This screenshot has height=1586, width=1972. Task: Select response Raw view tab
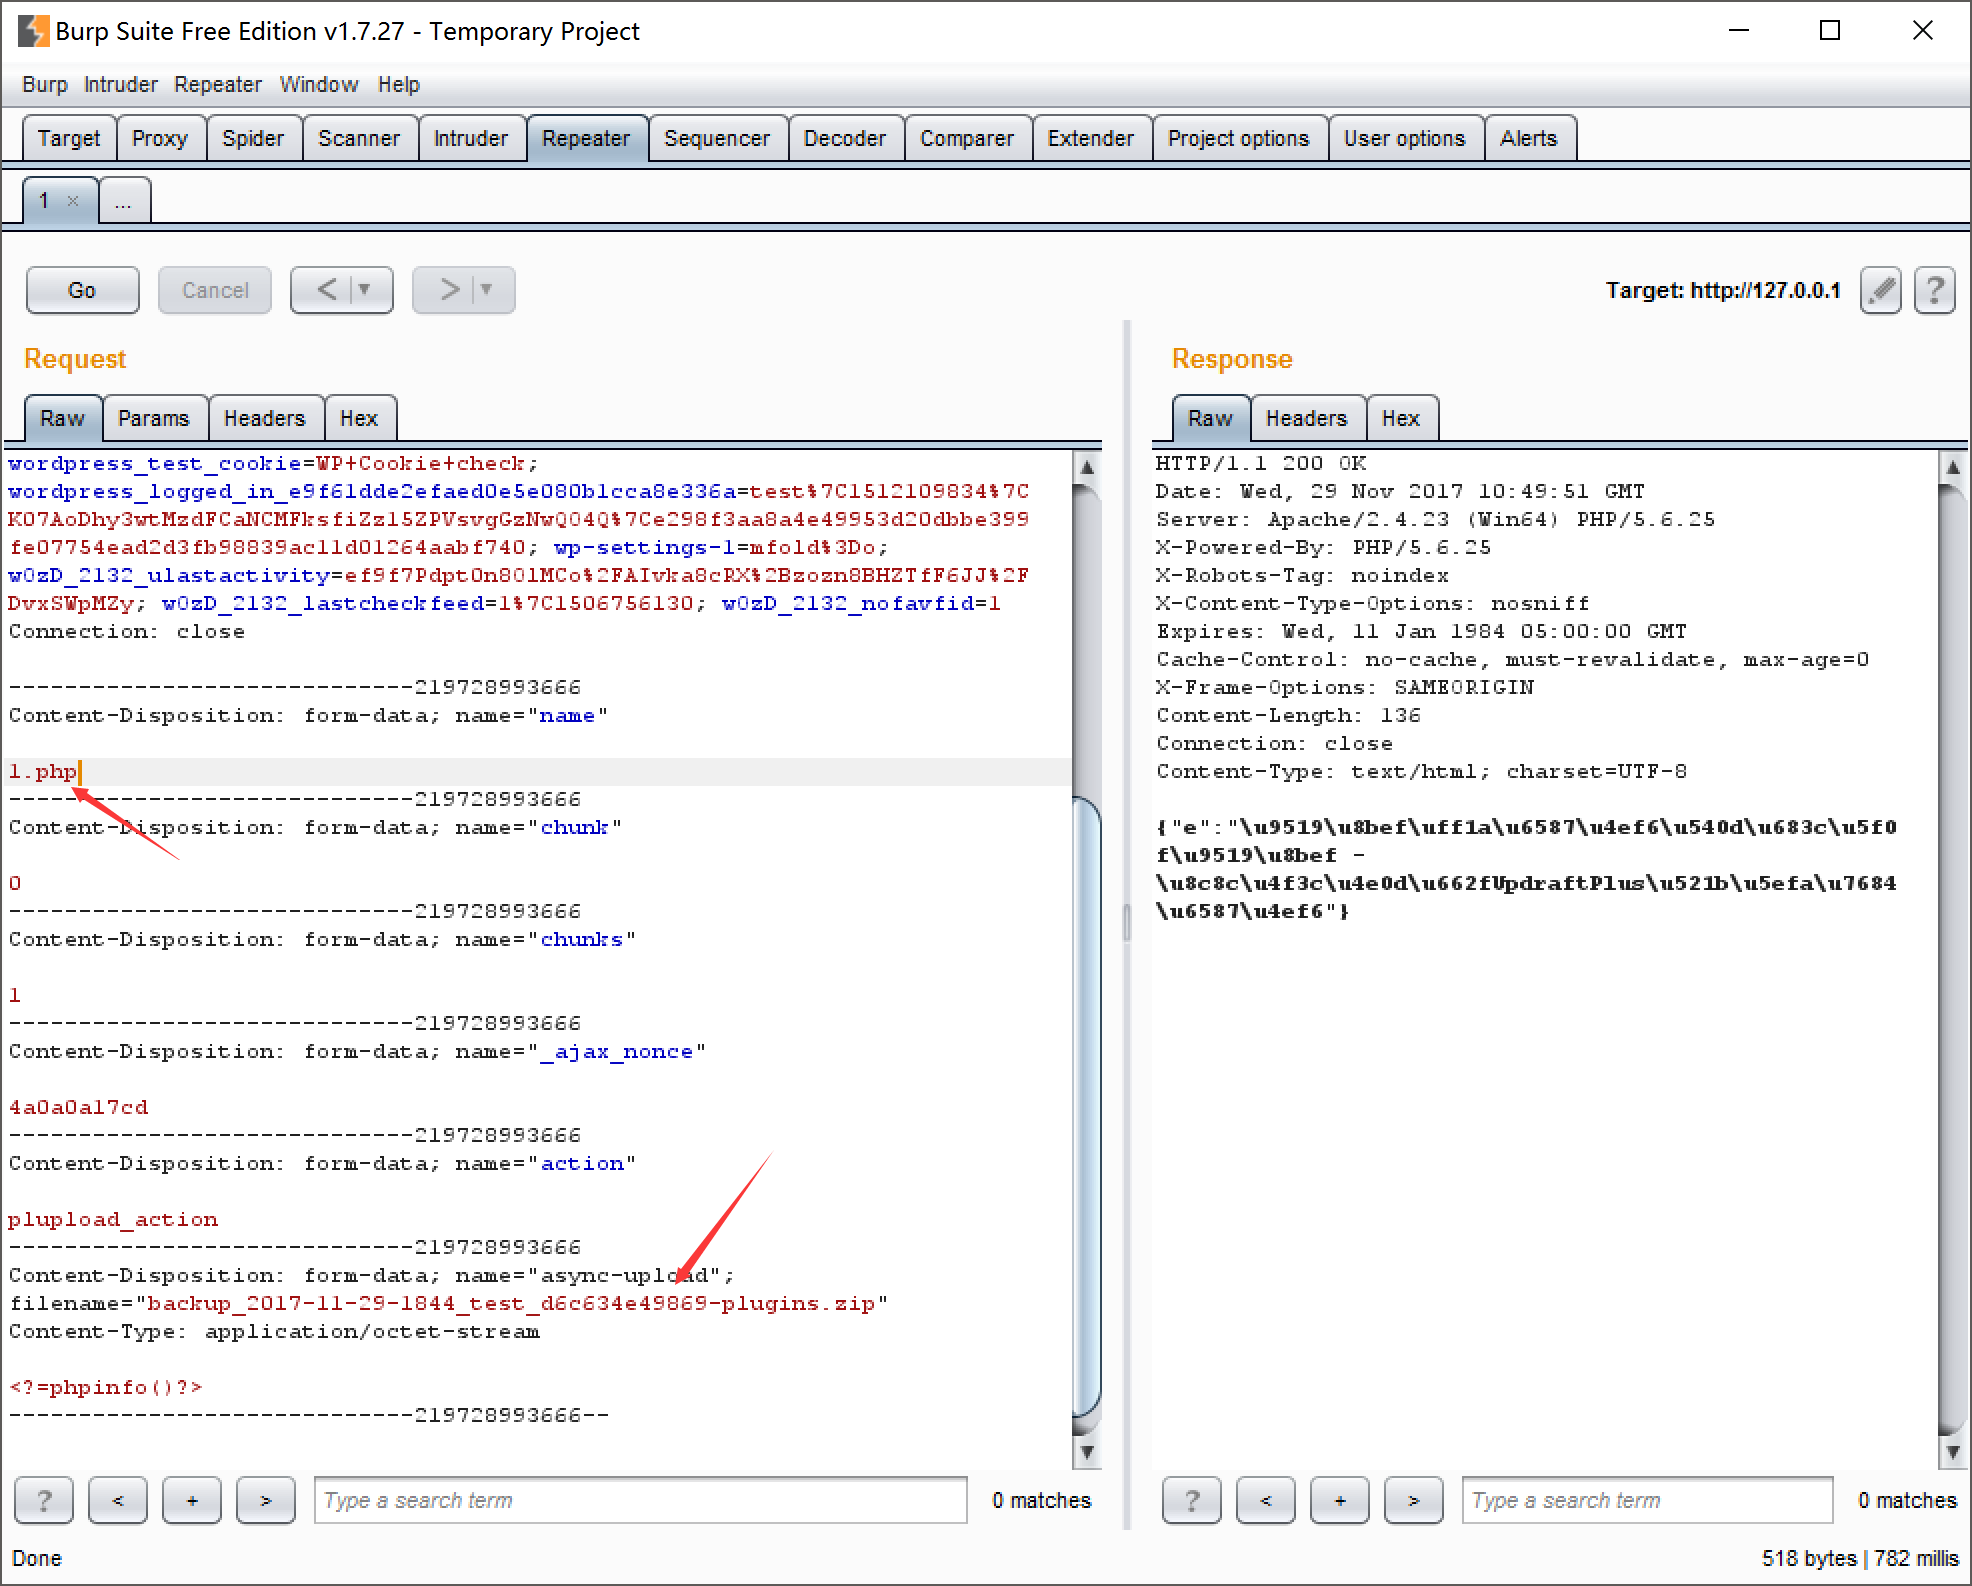tap(1210, 418)
